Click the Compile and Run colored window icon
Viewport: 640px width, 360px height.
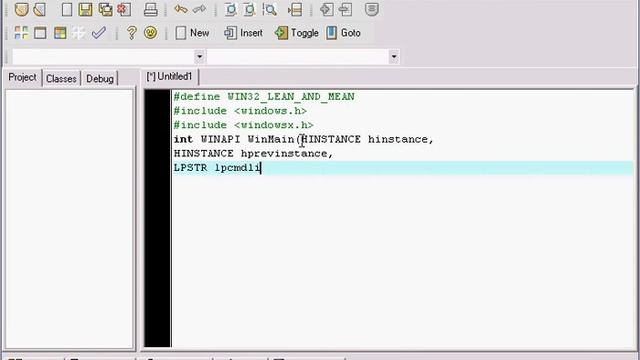60,33
